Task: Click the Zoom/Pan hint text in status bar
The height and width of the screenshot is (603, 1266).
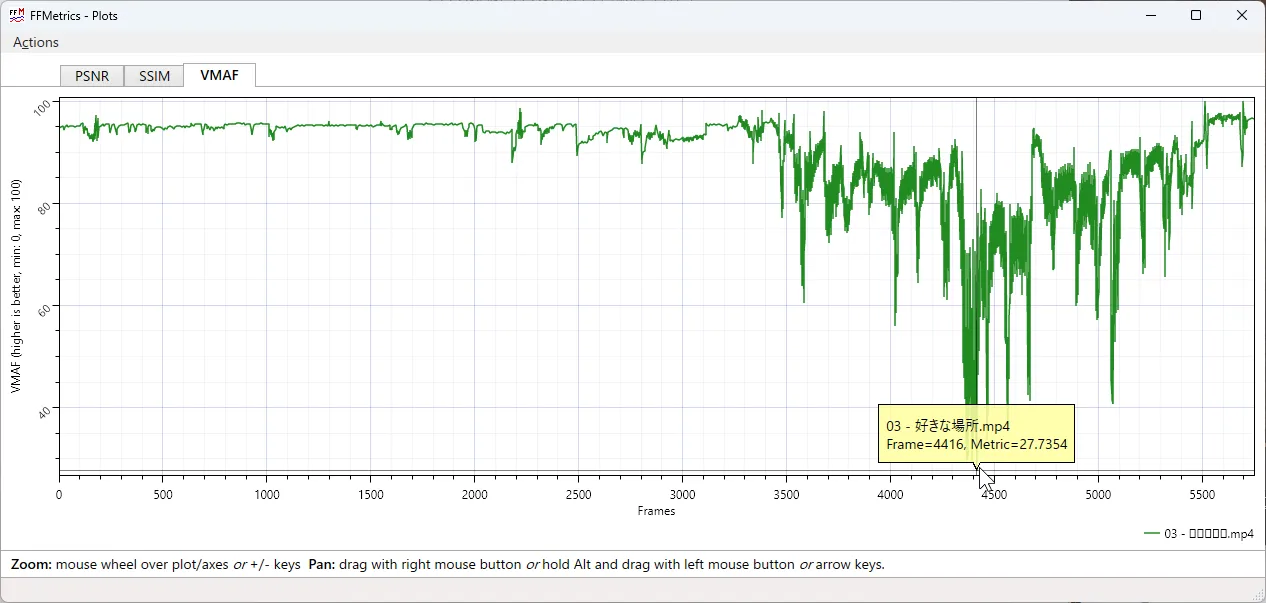Action: coord(447,564)
